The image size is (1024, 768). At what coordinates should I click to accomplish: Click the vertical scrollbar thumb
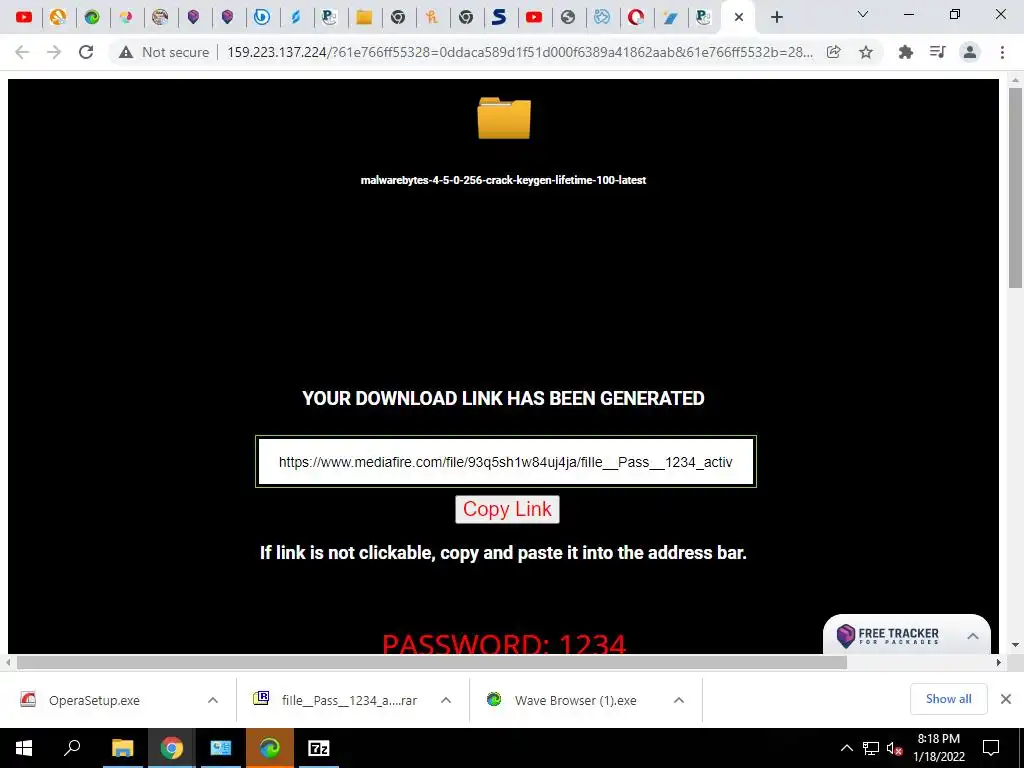(x=1015, y=187)
